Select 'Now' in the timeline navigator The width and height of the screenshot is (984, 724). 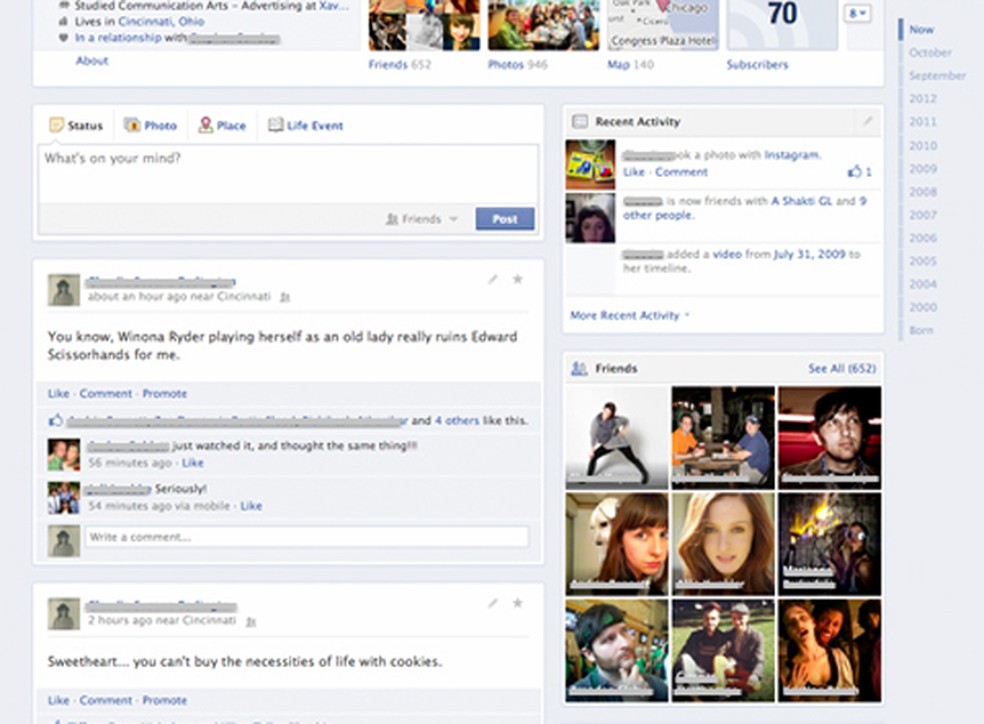(920, 29)
